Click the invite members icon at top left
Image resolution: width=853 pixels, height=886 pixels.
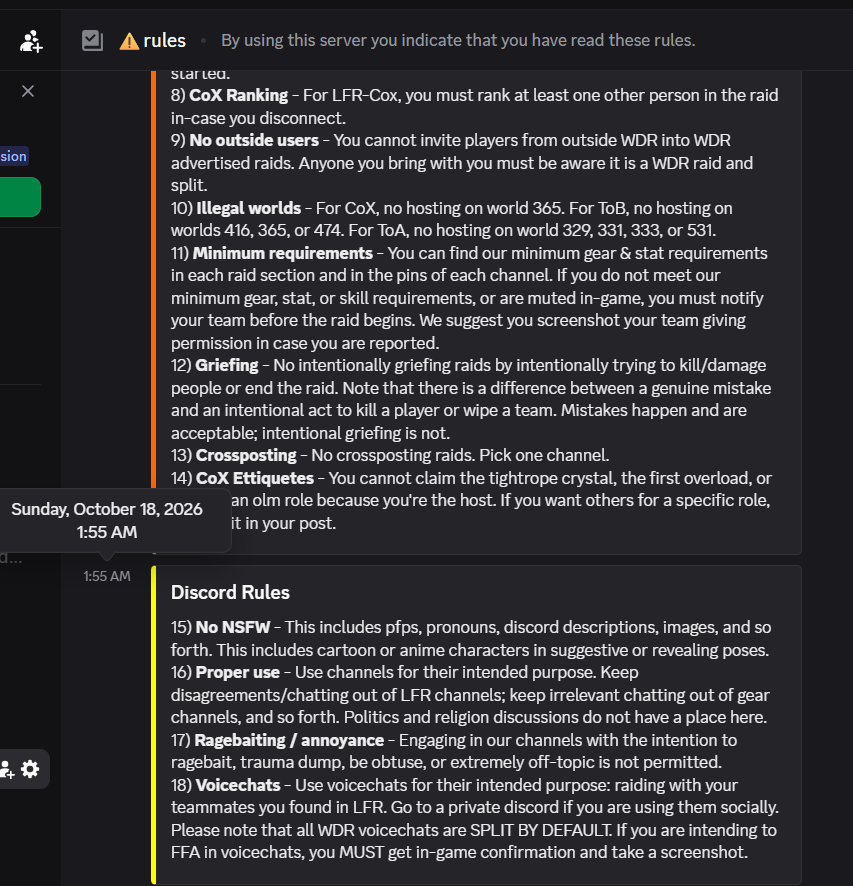(x=31, y=41)
